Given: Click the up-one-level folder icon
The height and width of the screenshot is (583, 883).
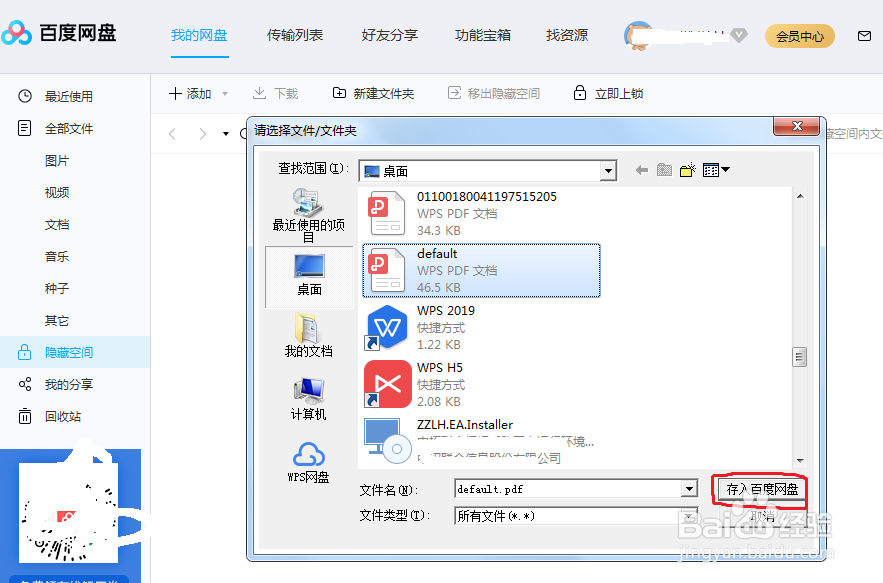Looking at the screenshot, I should click(x=665, y=170).
